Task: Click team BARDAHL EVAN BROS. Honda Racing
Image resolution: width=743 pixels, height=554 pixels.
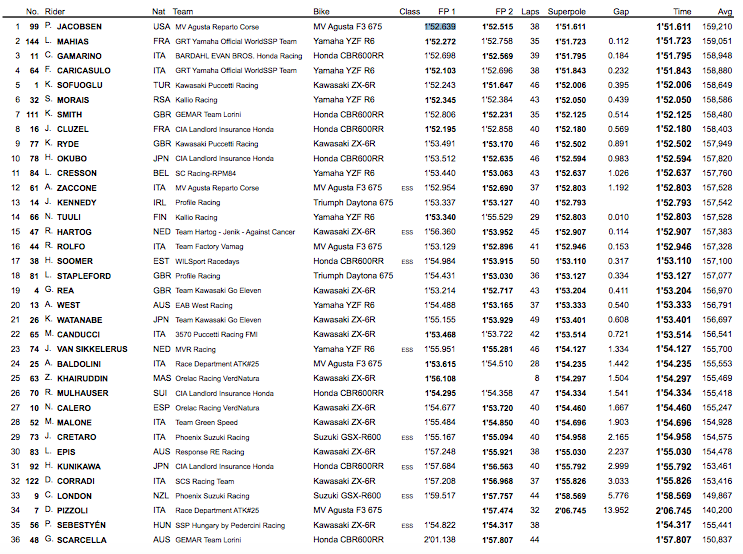Action: point(239,56)
